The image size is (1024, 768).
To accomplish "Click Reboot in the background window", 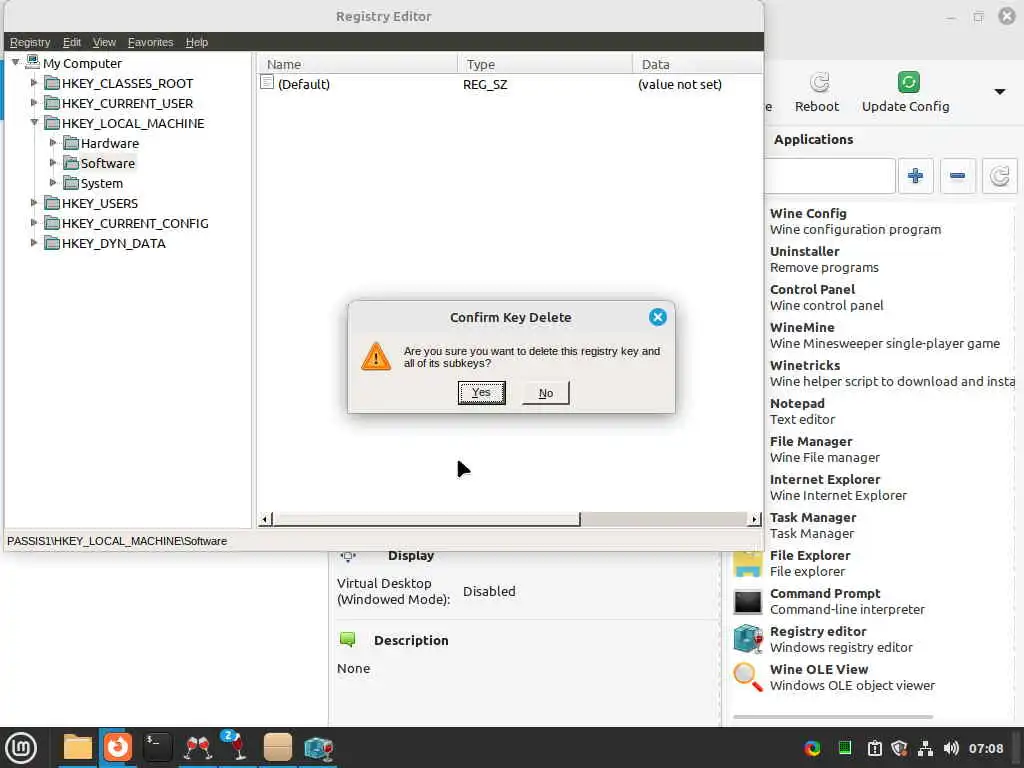I will coord(817,92).
